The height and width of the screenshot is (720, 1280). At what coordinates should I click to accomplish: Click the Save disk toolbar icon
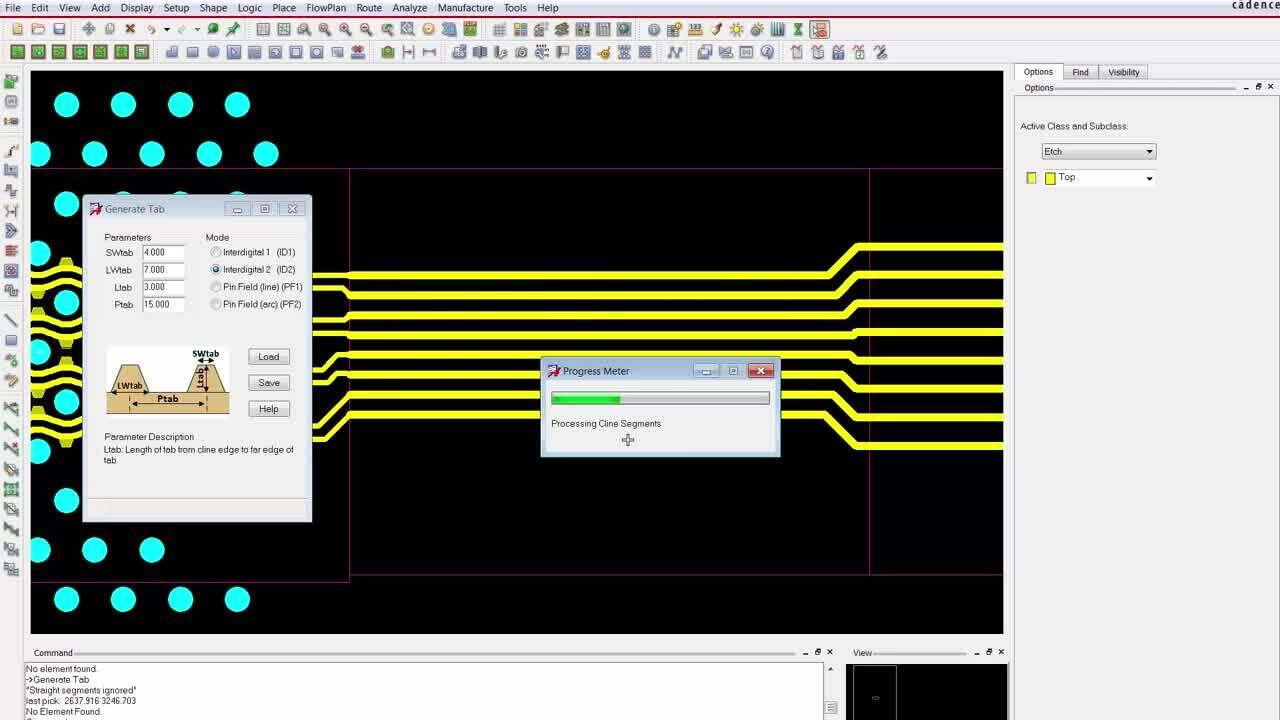point(59,29)
